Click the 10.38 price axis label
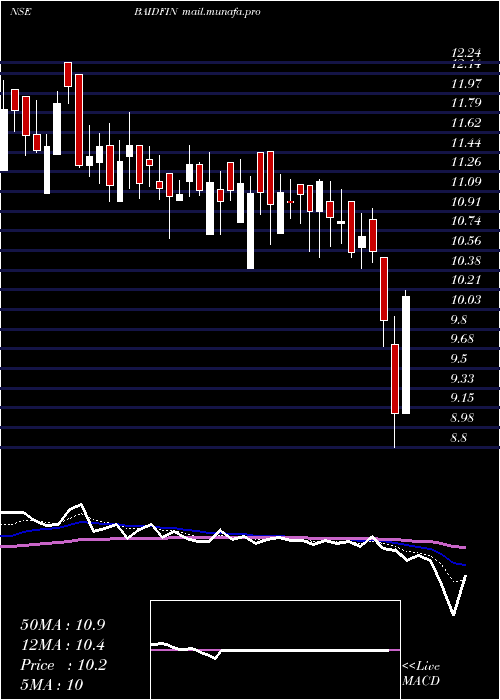The image size is (500, 700). [x=466, y=260]
